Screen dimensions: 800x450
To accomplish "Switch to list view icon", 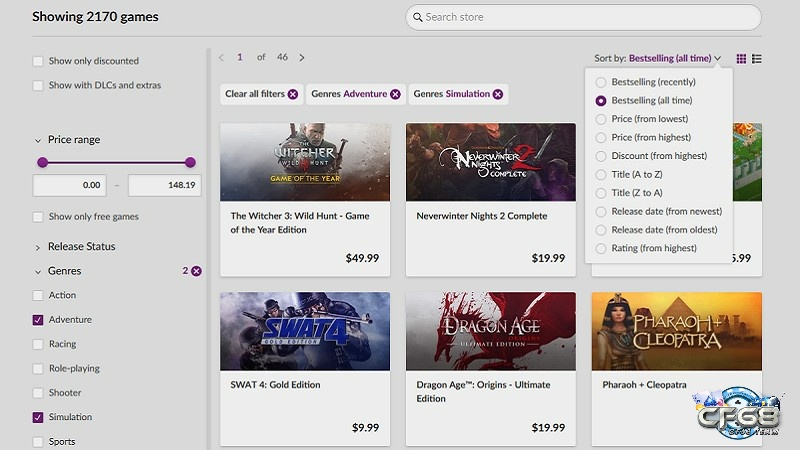I will click(x=757, y=59).
